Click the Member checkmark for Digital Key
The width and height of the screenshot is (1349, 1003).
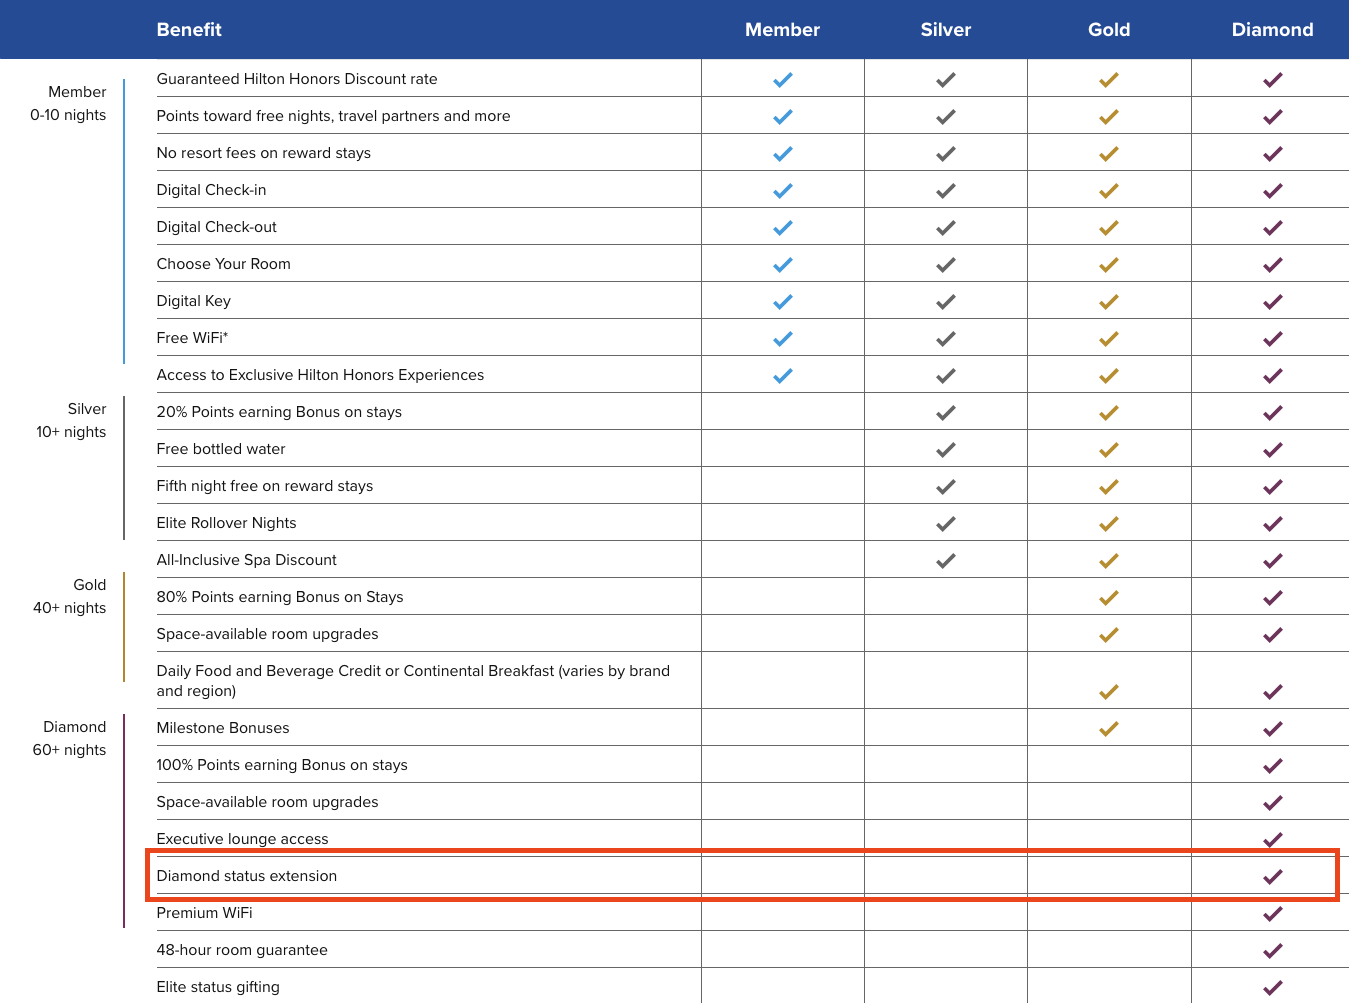point(782,302)
